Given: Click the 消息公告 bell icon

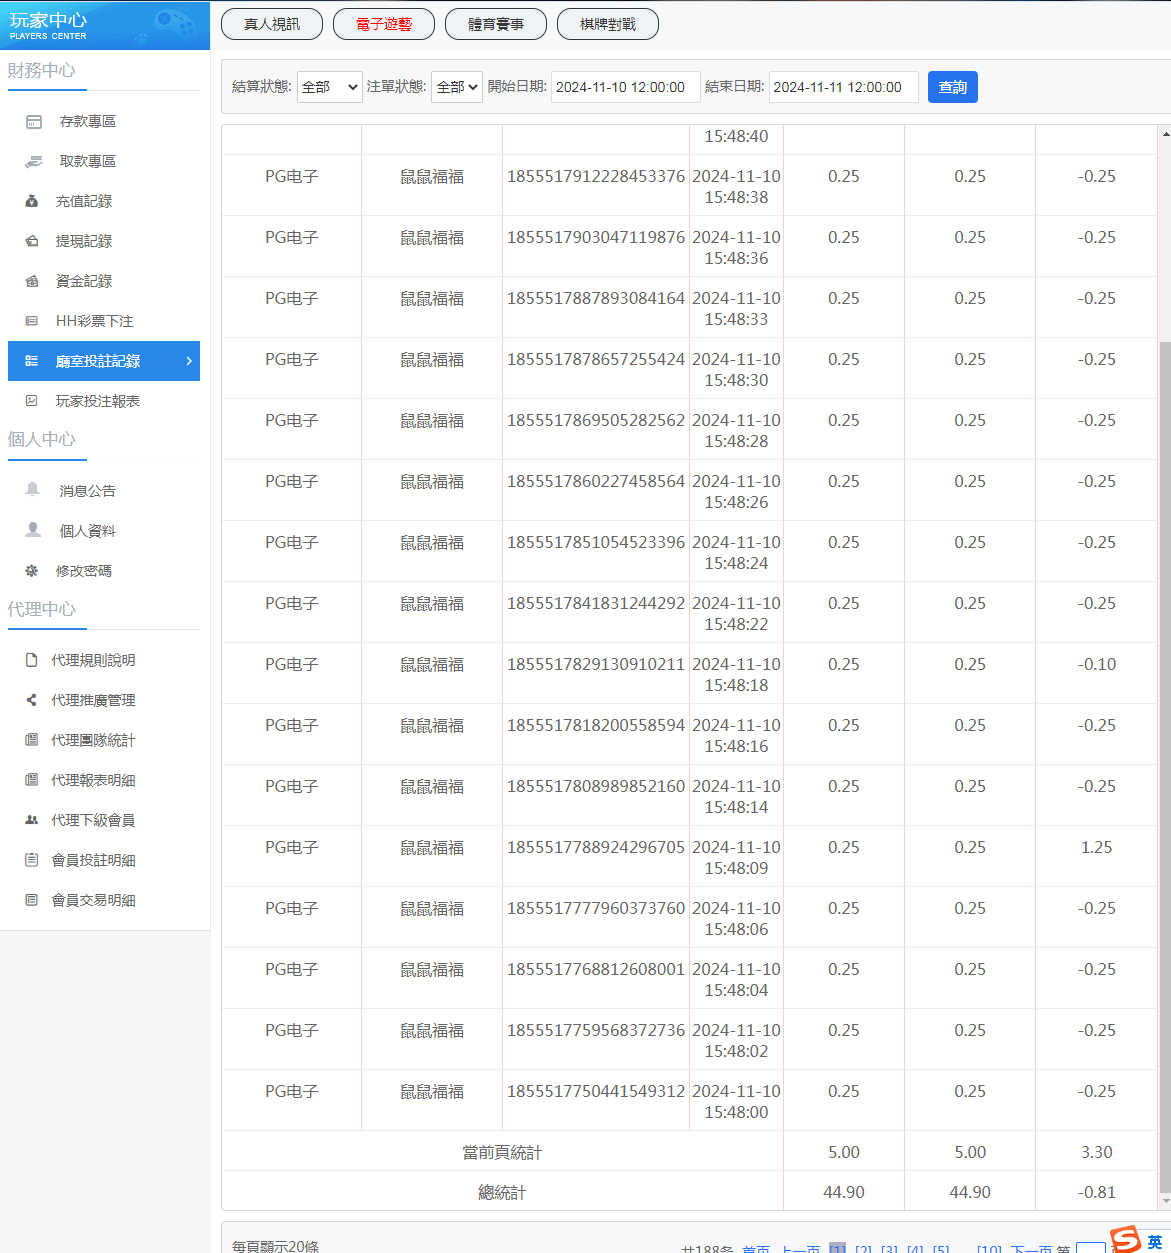Looking at the screenshot, I should (x=33, y=490).
